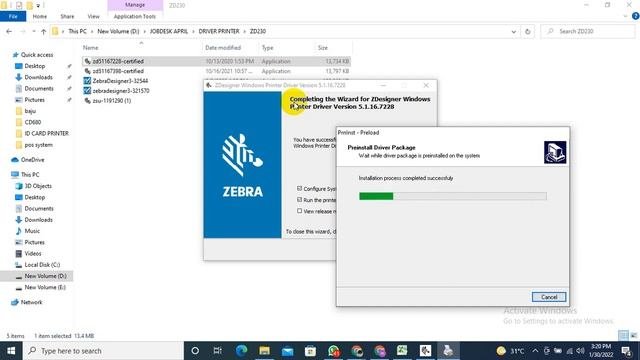Open 3D Objects under This PC
This screenshot has height=360, width=640.
[x=38, y=186]
